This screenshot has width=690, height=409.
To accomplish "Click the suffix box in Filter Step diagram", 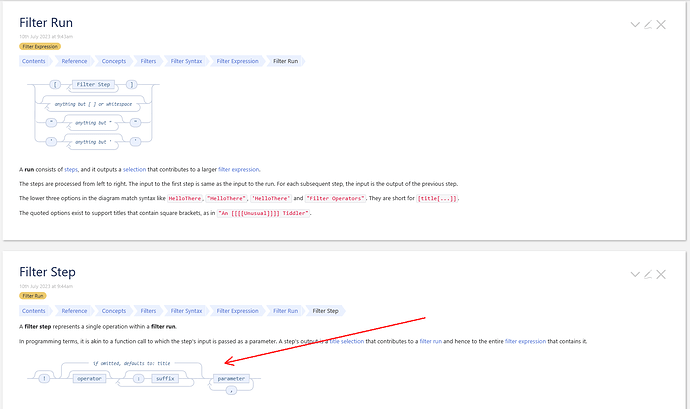I will (x=165, y=379).
